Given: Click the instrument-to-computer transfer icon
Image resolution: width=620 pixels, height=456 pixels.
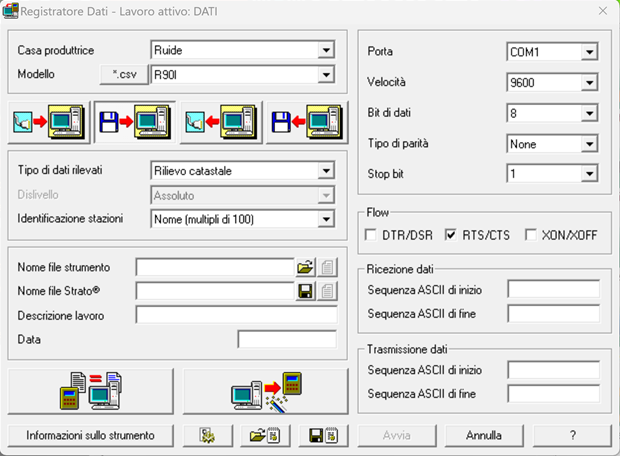Looking at the screenshot, I should click(x=48, y=123).
